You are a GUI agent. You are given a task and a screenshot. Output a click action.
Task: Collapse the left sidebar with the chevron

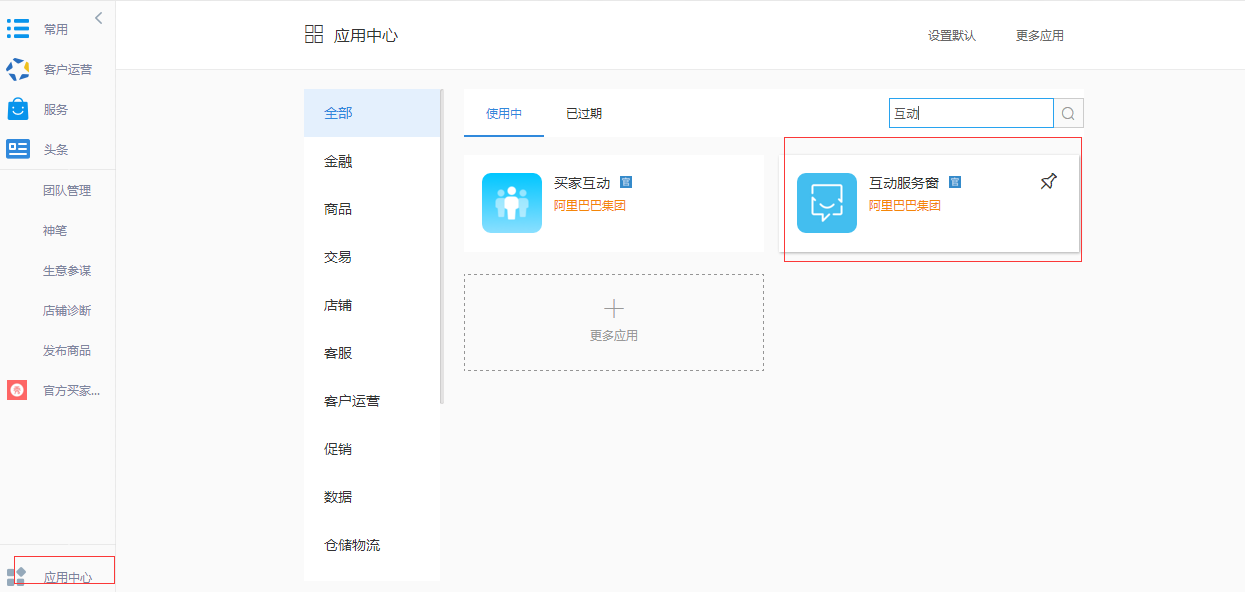click(99, 17)
